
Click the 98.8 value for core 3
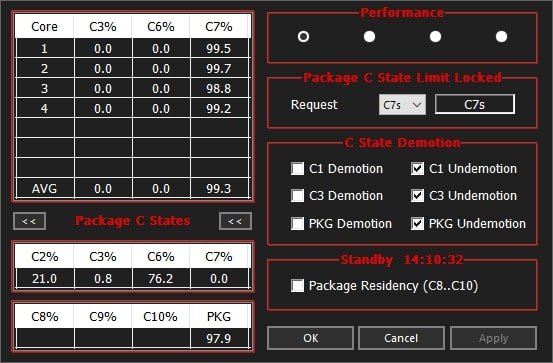(x=219, y=89)
